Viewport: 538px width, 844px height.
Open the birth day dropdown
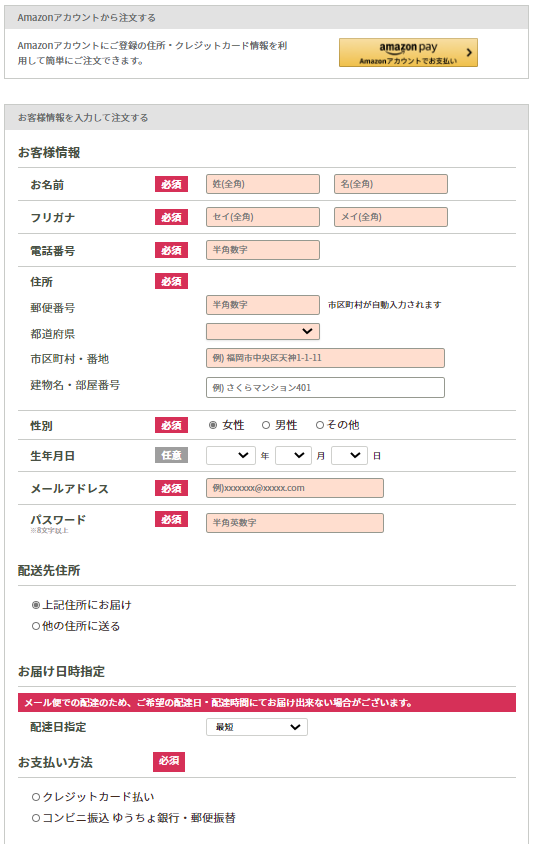click(x=349, y=455)
